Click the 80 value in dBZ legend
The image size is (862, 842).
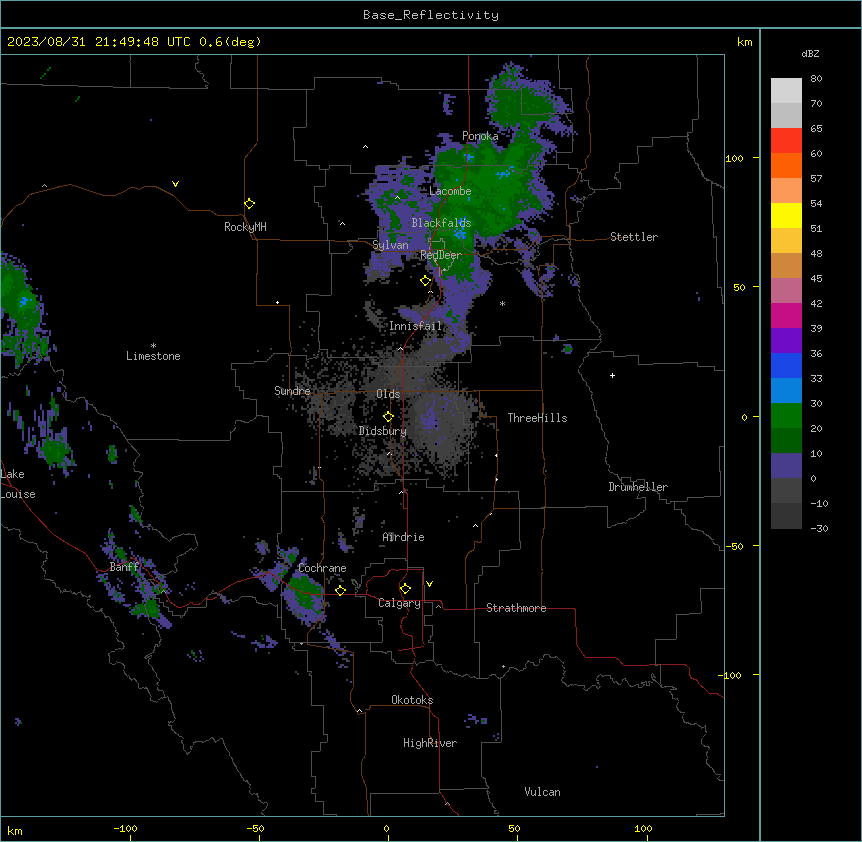[816, 79]
